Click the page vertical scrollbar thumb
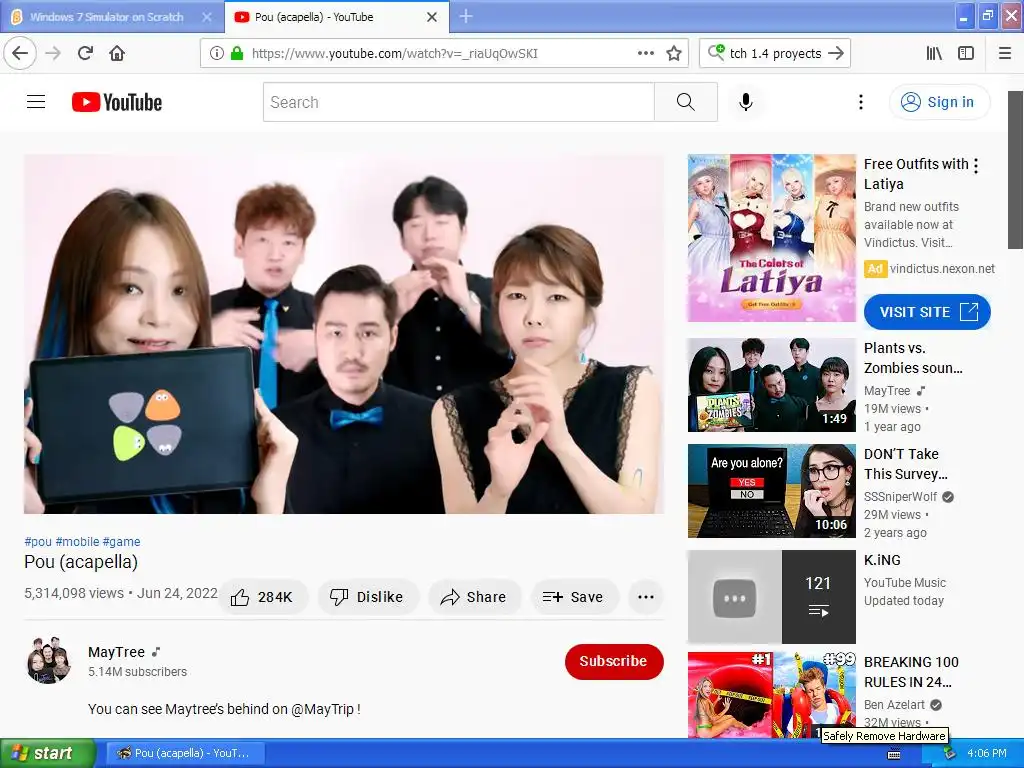 1016,170
